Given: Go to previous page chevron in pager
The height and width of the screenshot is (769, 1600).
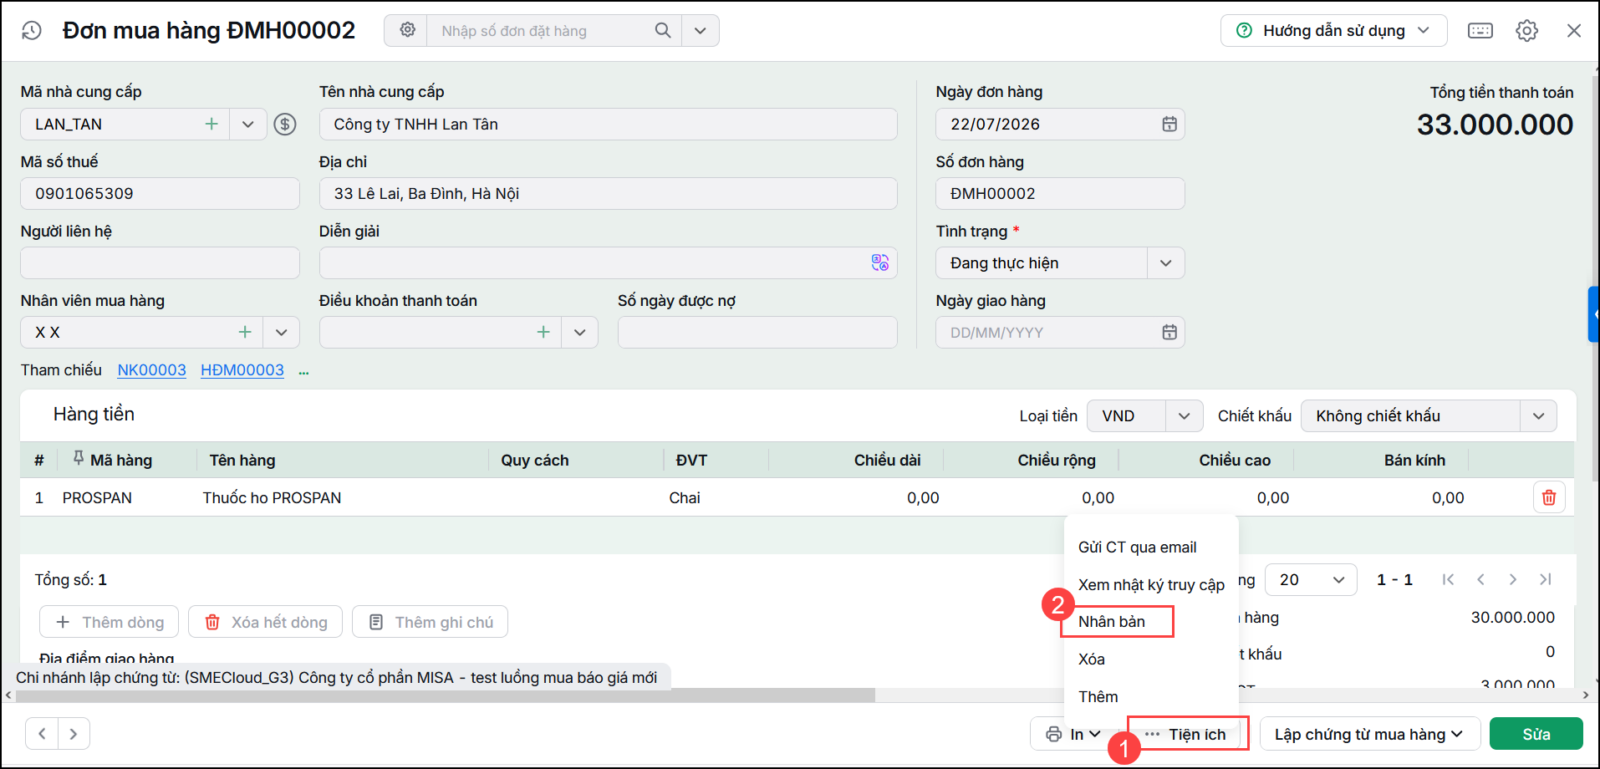Looking at the screenshot, I should (1481, 579).
